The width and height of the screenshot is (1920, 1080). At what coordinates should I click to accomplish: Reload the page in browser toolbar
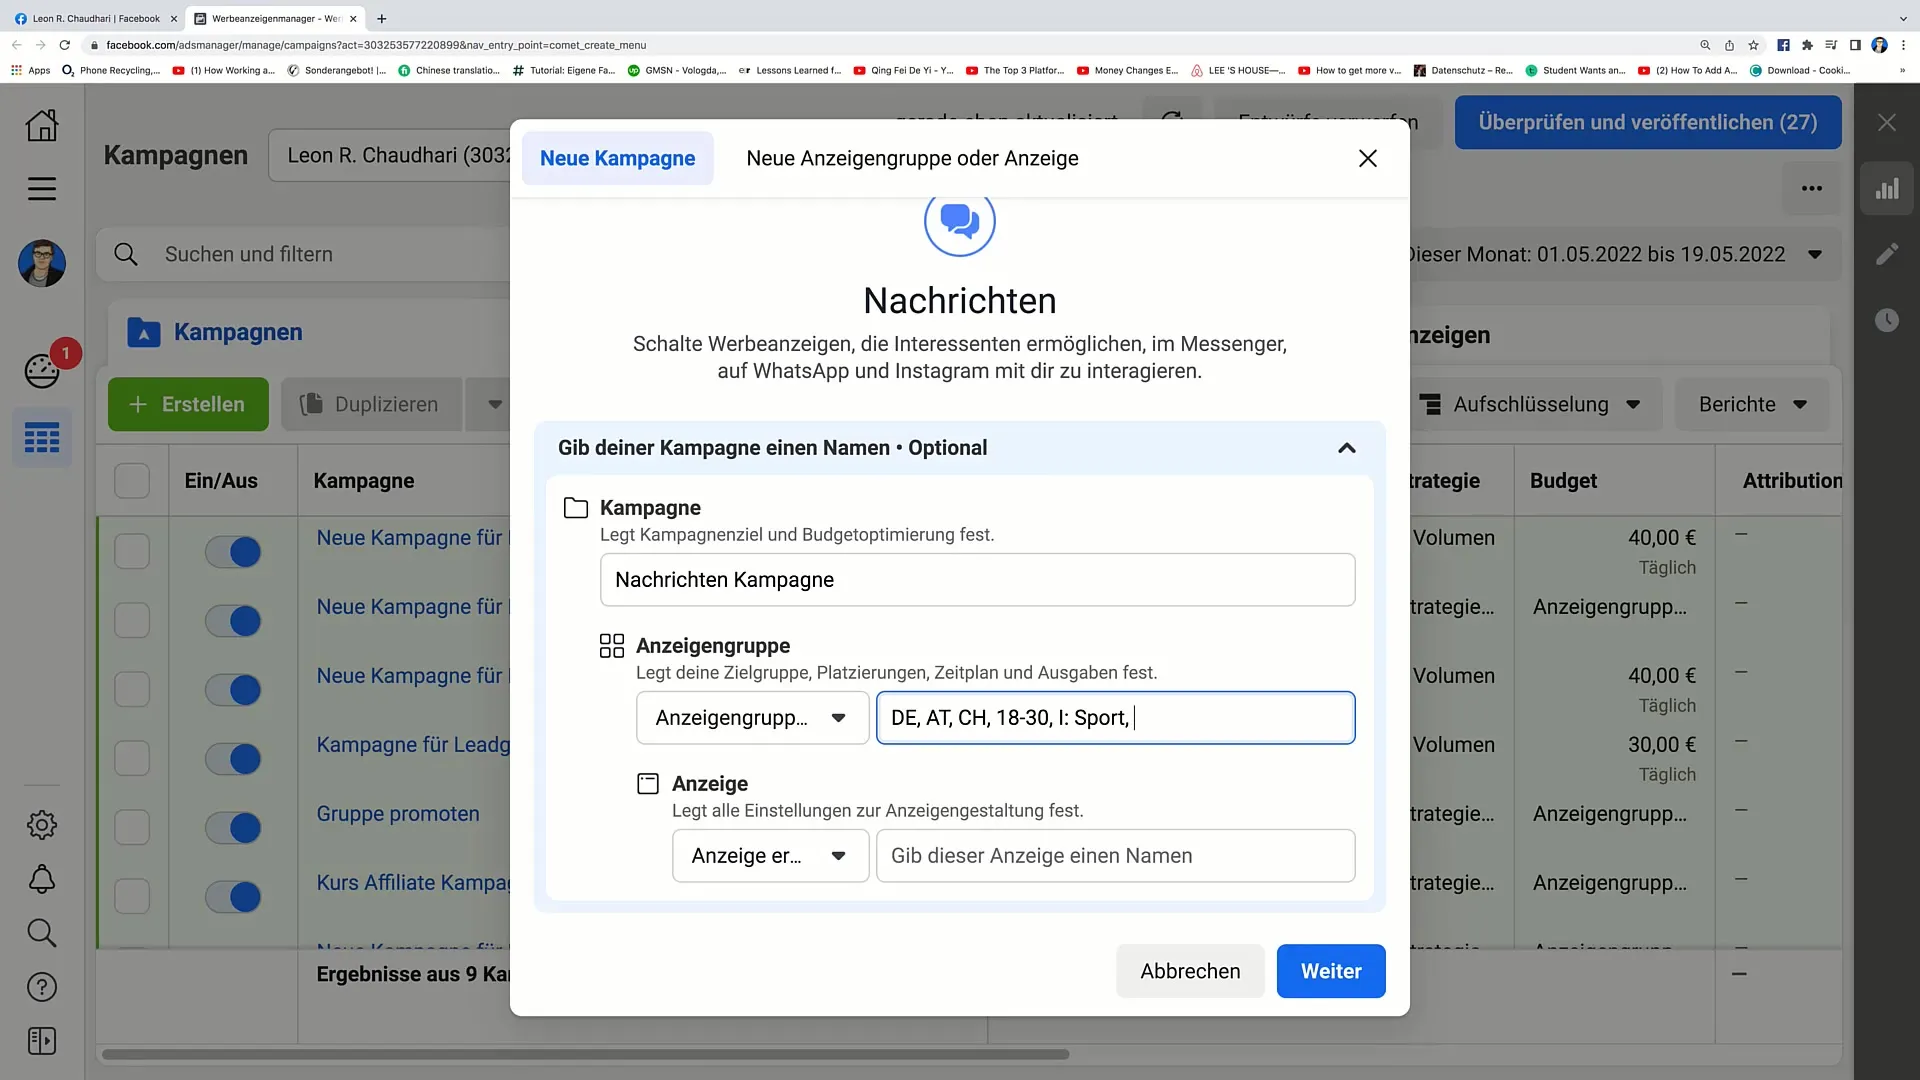click(65, 45)
